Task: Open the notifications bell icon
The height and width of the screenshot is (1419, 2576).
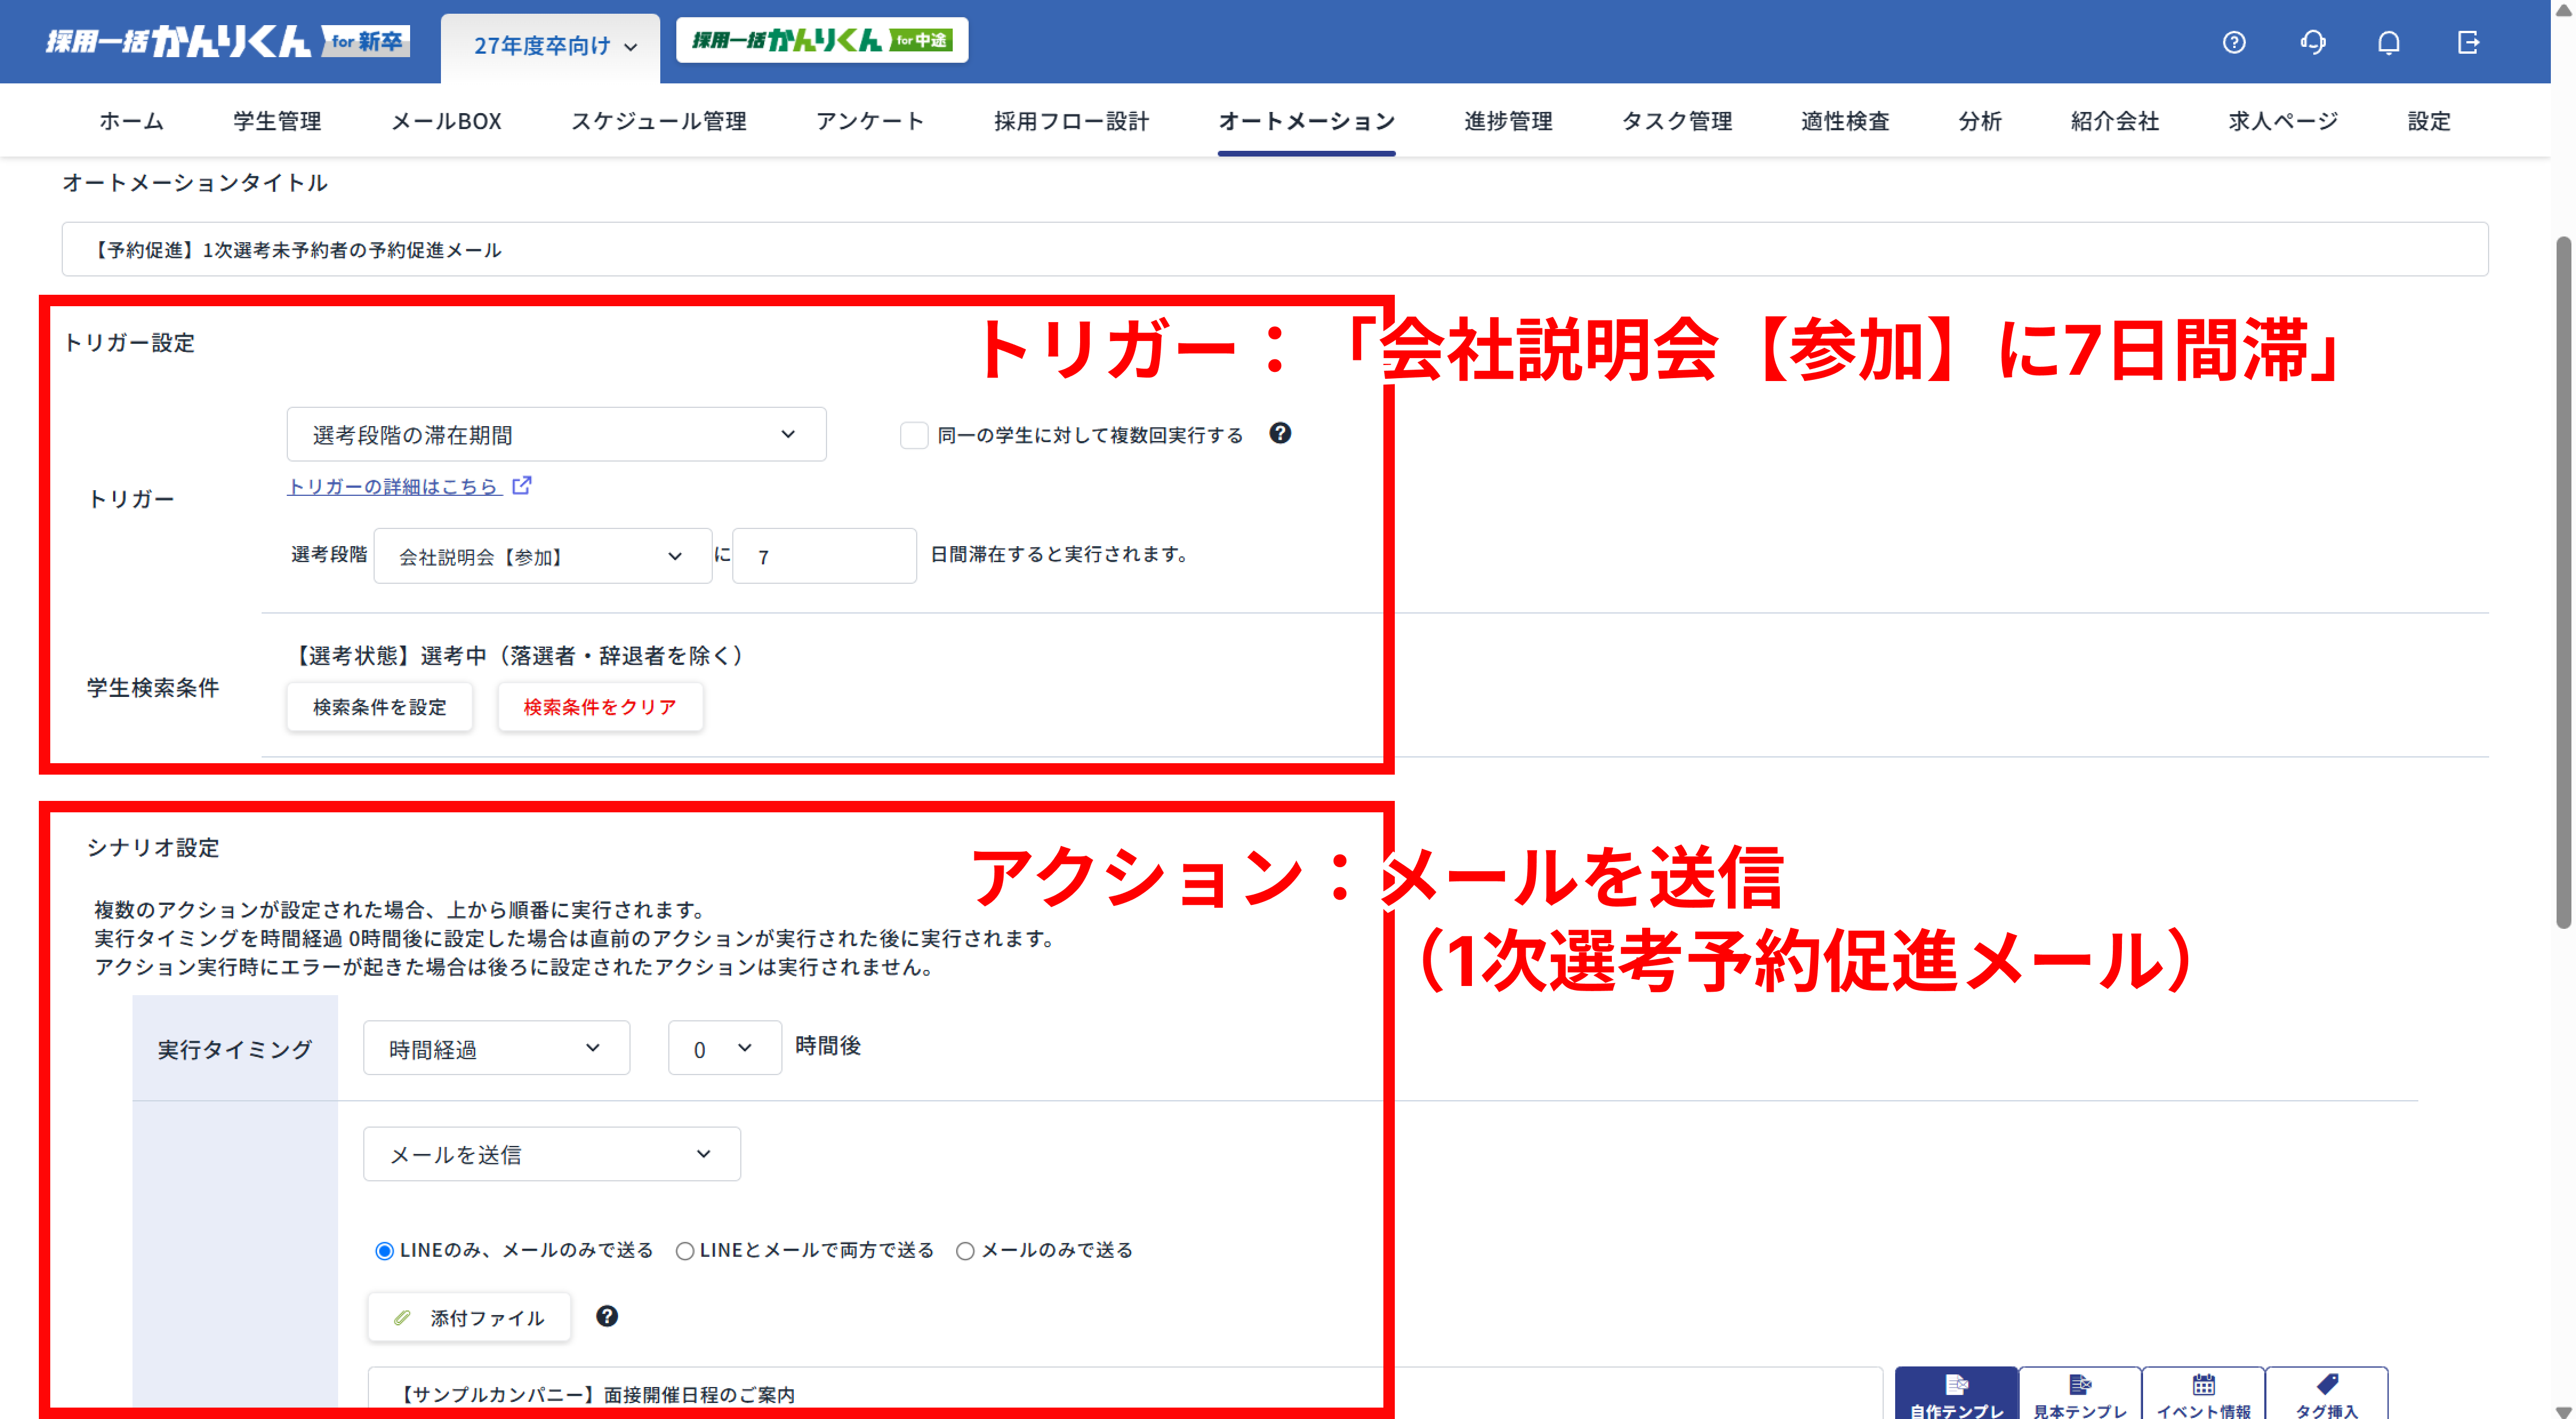Action: tap(2389, 42)
